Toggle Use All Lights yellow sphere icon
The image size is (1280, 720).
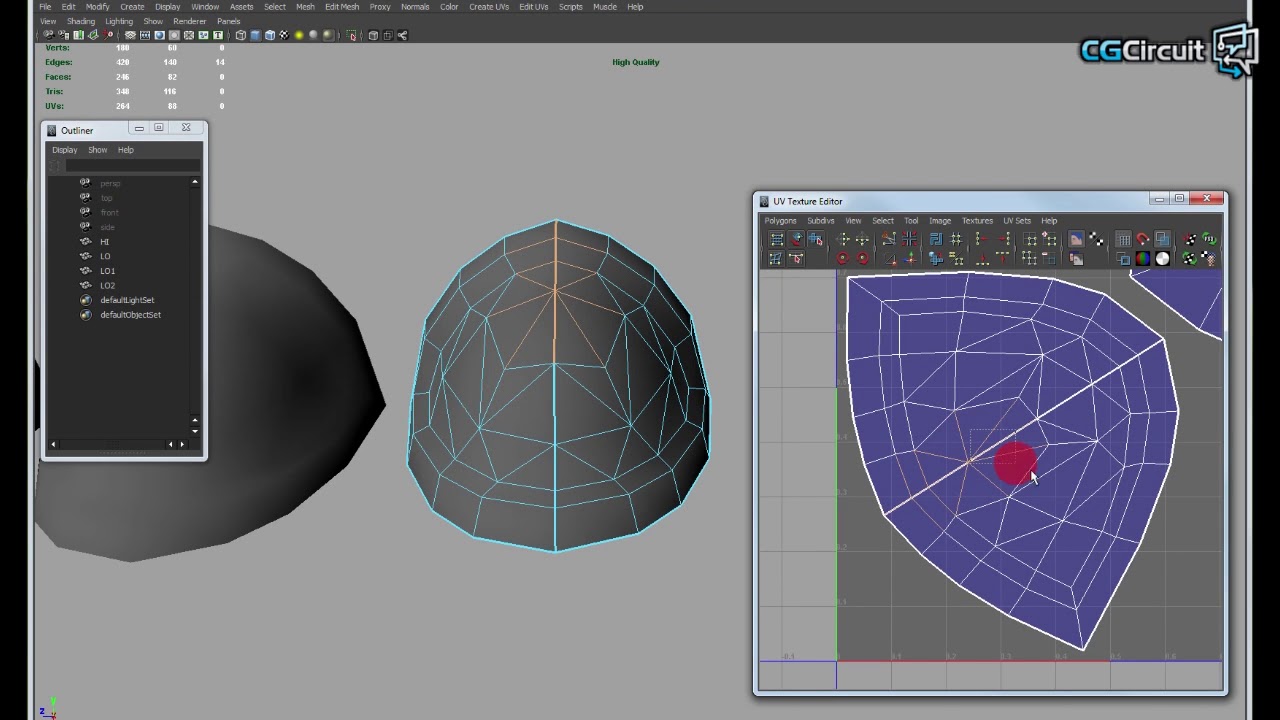coord(299,35)
